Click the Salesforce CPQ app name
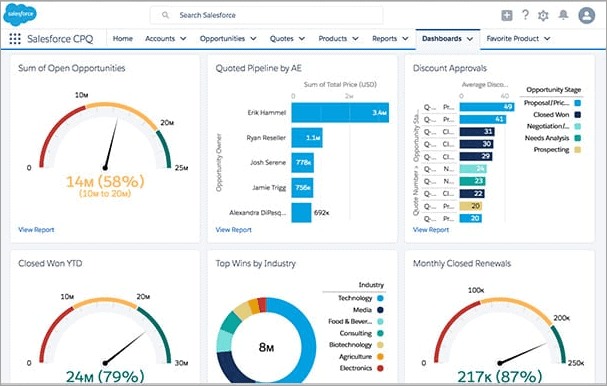 tap(60, 39)
